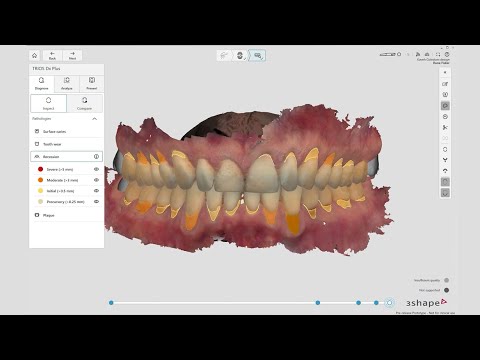
Task: Open the Compare mode button
Action: [x=84, y=103]
